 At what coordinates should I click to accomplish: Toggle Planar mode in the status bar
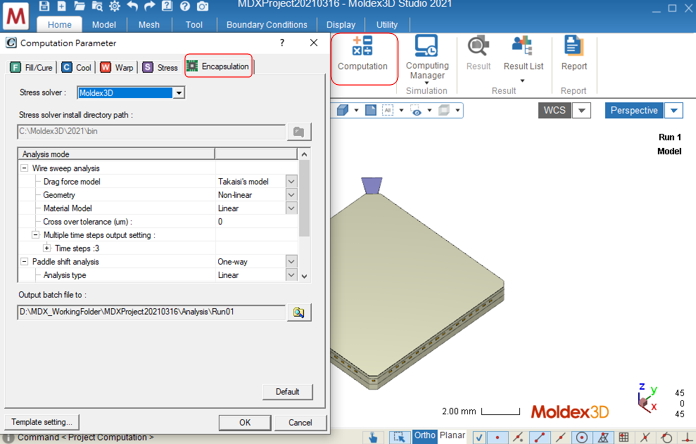(x=453, y=436)
